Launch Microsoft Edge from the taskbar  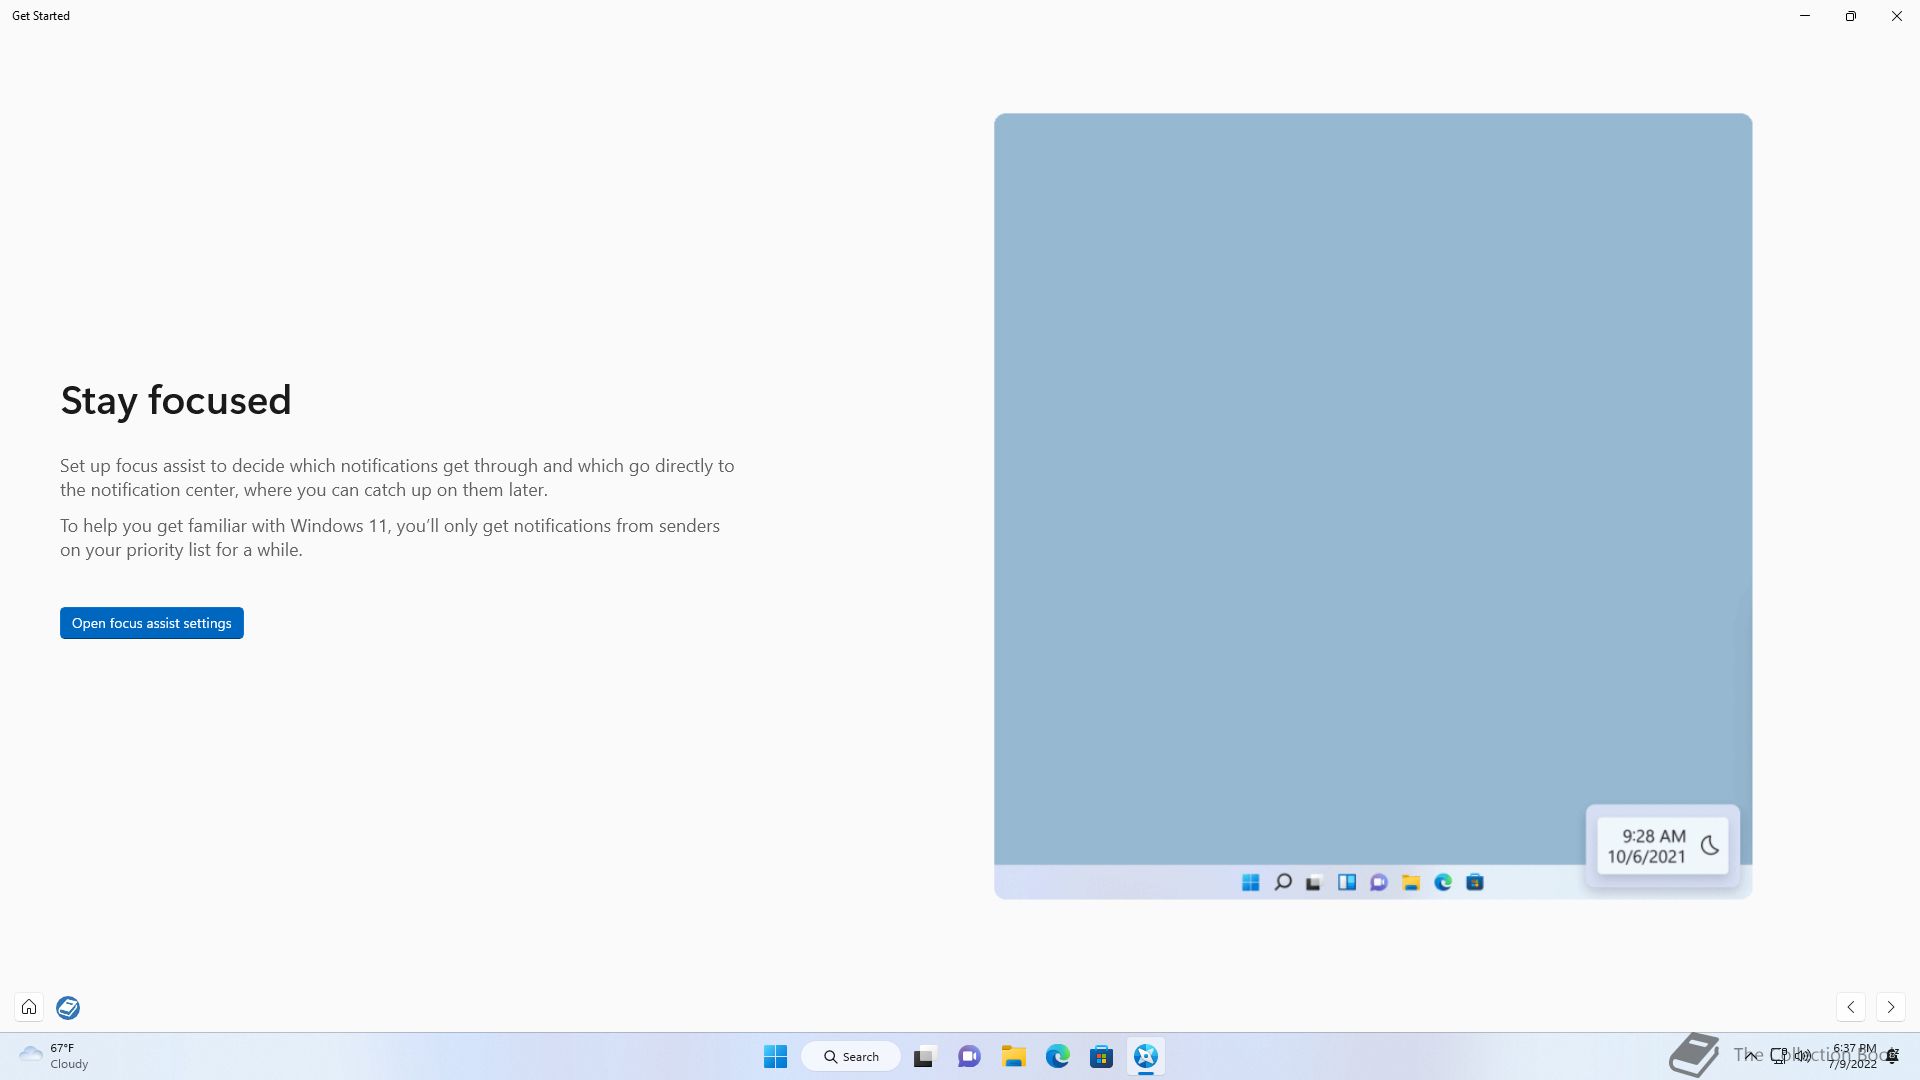[x=1057, y=1056]
